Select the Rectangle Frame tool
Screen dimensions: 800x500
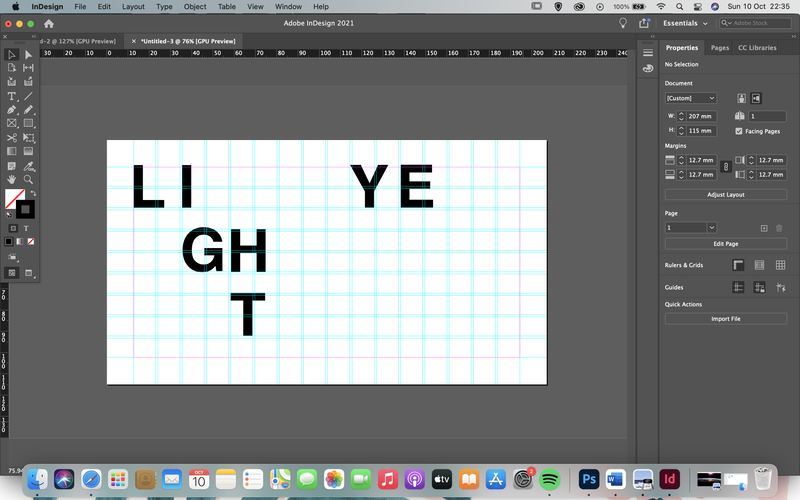pos(11,123)
